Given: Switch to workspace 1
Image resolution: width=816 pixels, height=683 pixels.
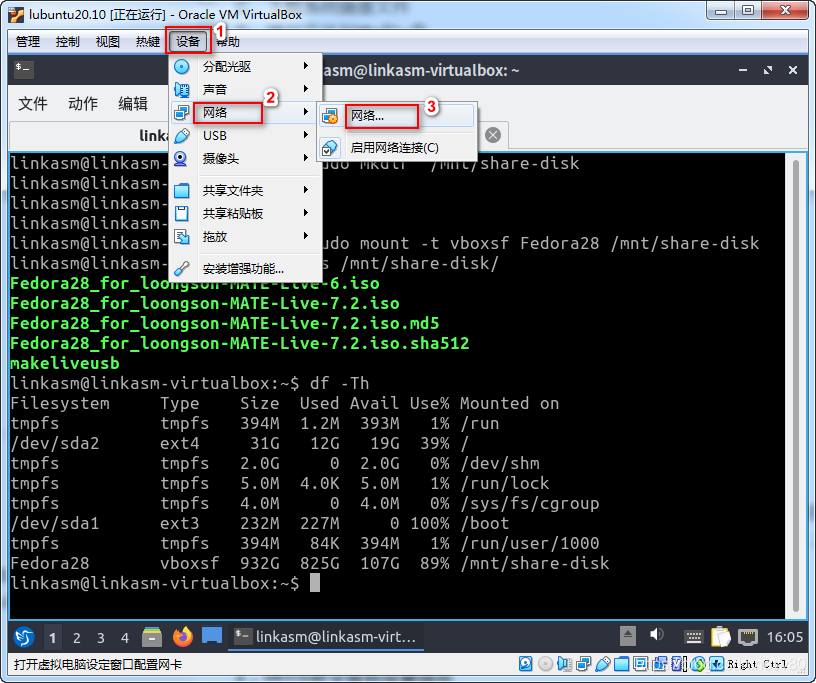Looking at the screenshot, I should pyautogui.click(x=53, y=638).
